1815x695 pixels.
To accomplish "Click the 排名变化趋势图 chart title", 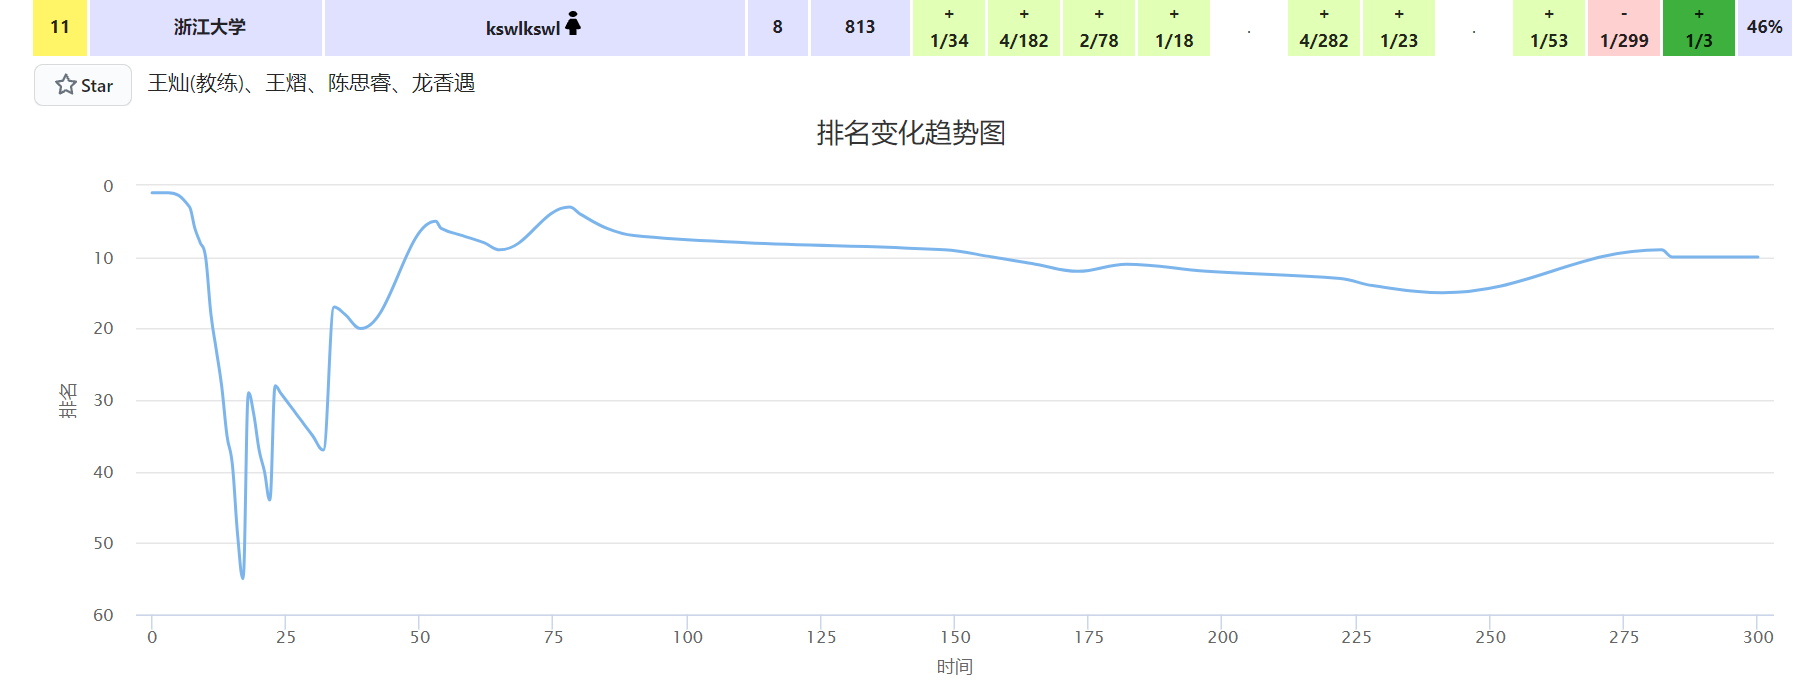I will 910,133.
